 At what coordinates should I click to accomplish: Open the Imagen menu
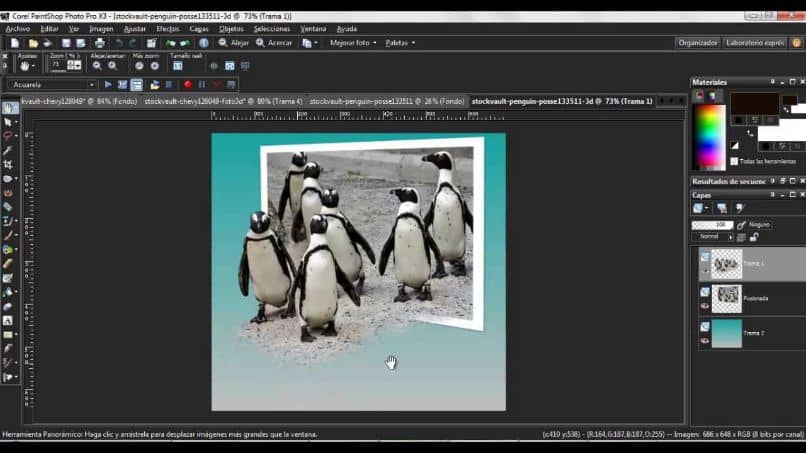pyautogui.click(x=101, y=29)
